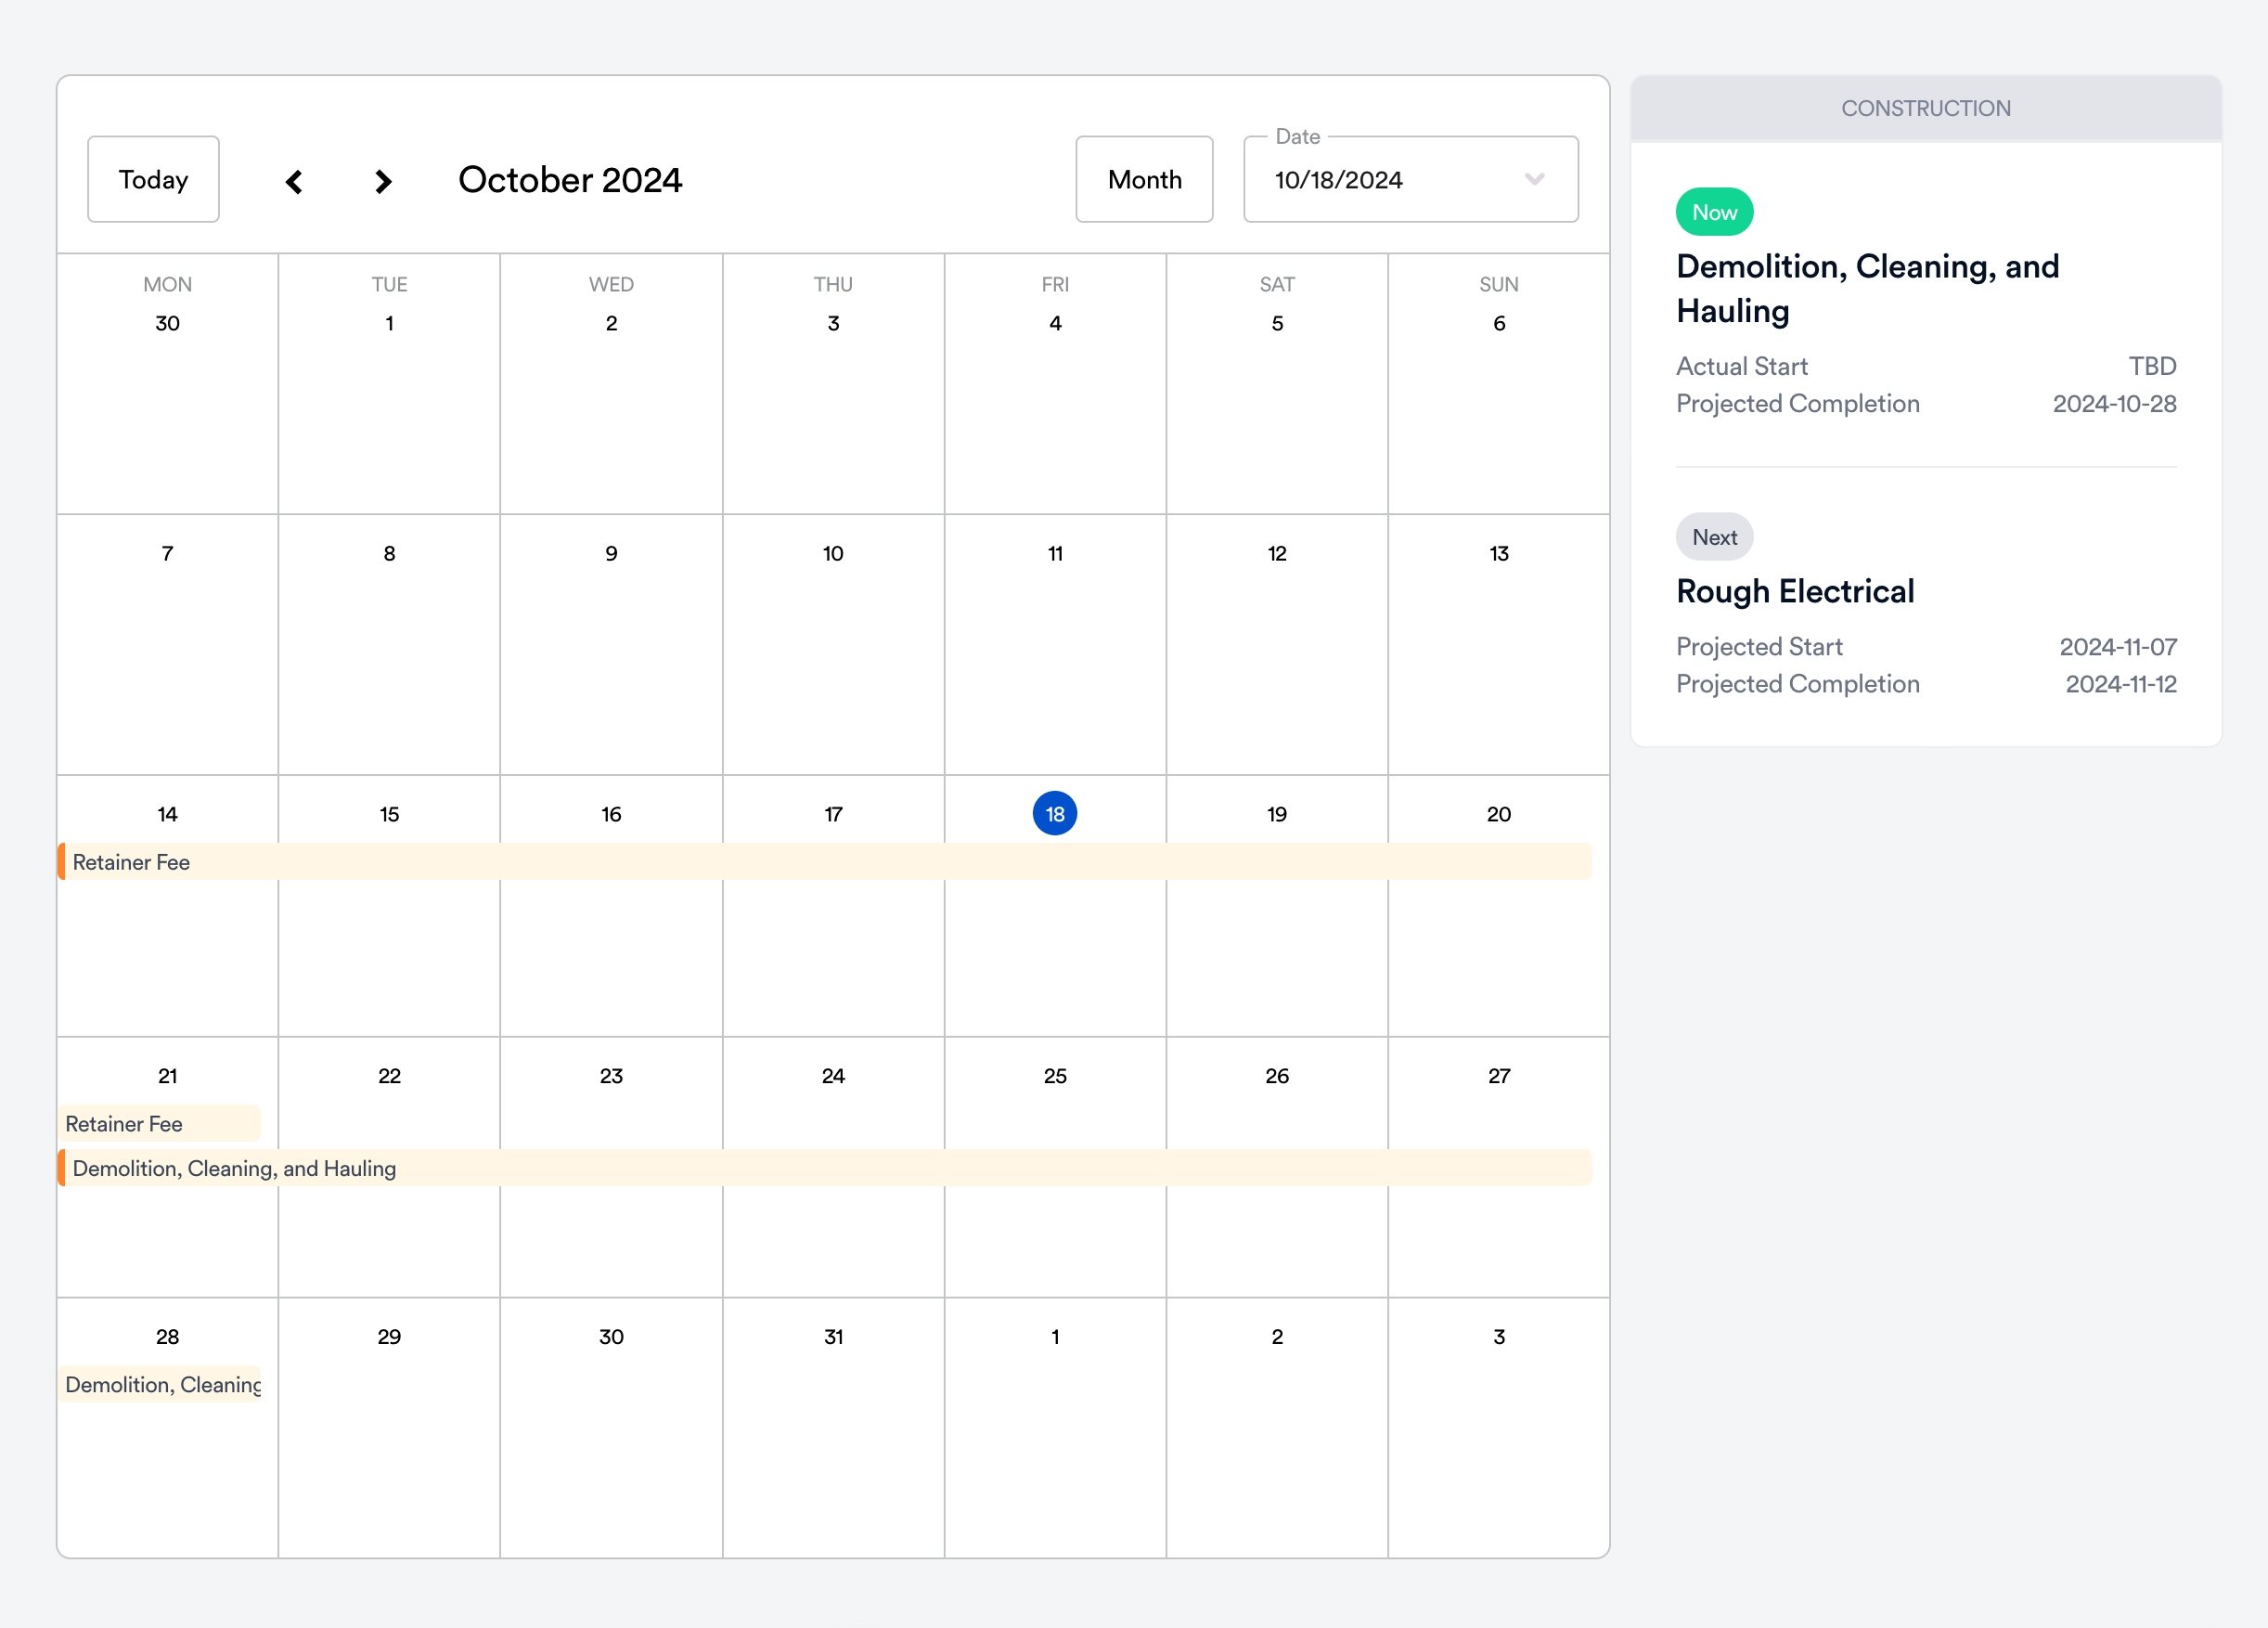2268x1628 pixels.
Task: Go to the previous month arrow
Action: tap(294, 181)
